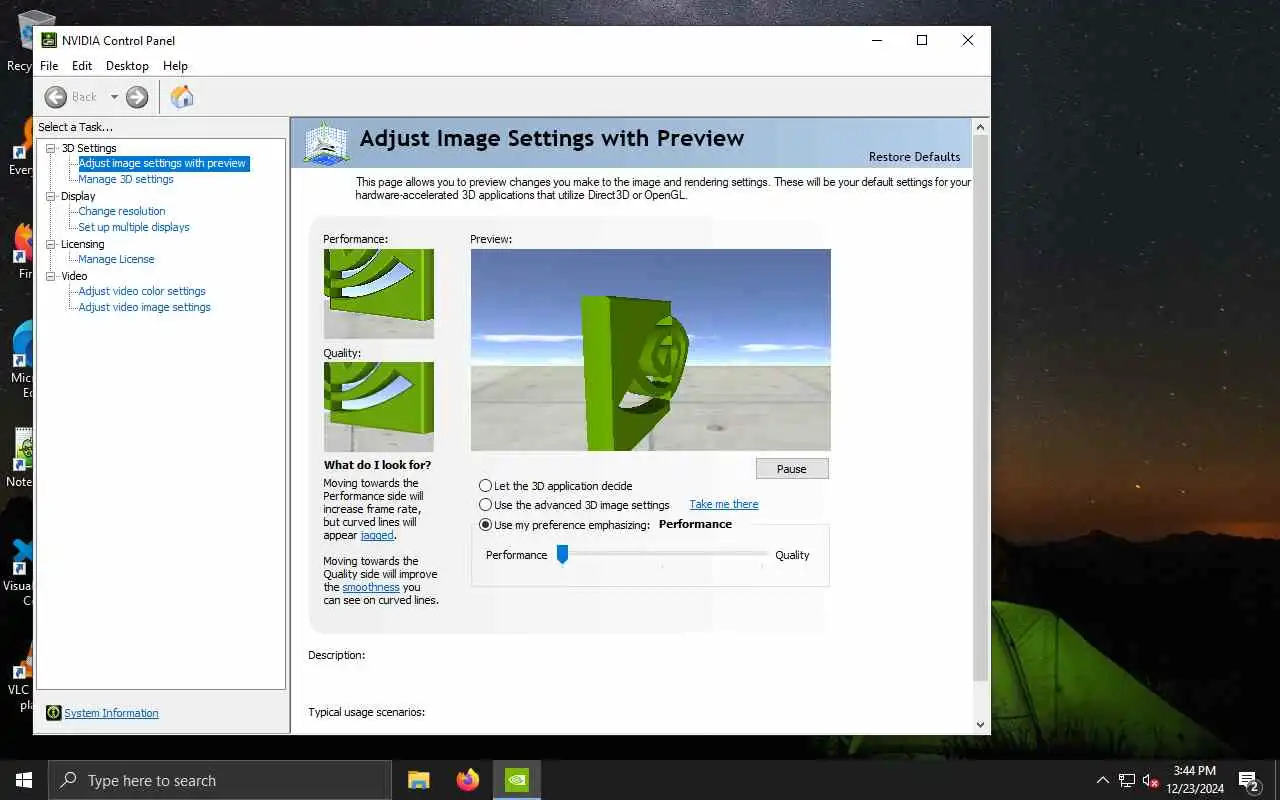Click scrollbar down arrow in main pane

coord(980,725)
